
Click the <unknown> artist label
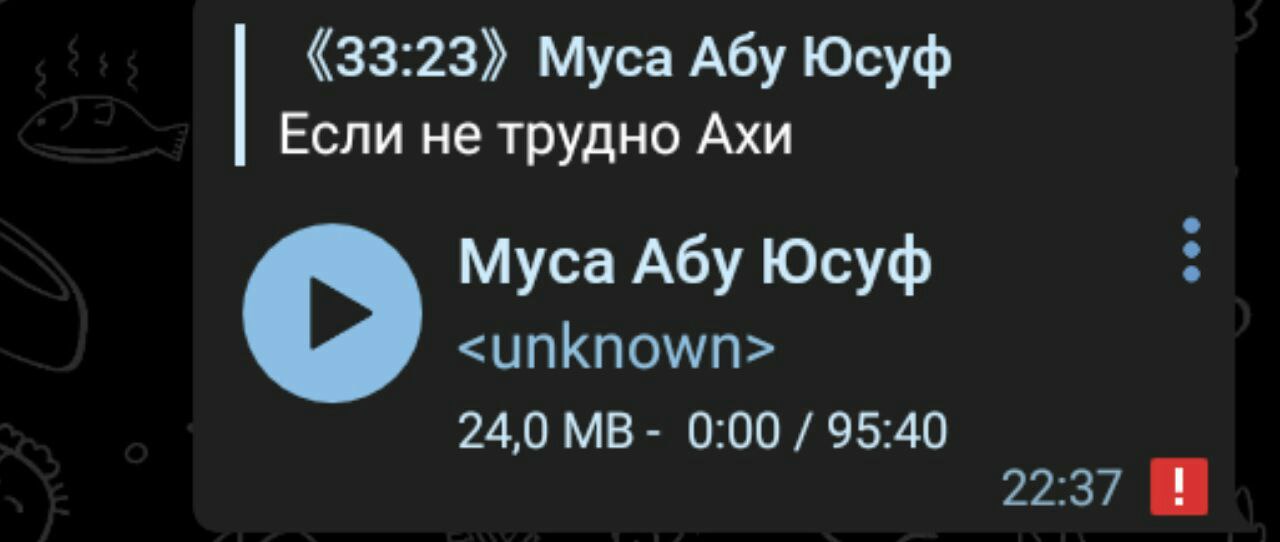(616, 350)
